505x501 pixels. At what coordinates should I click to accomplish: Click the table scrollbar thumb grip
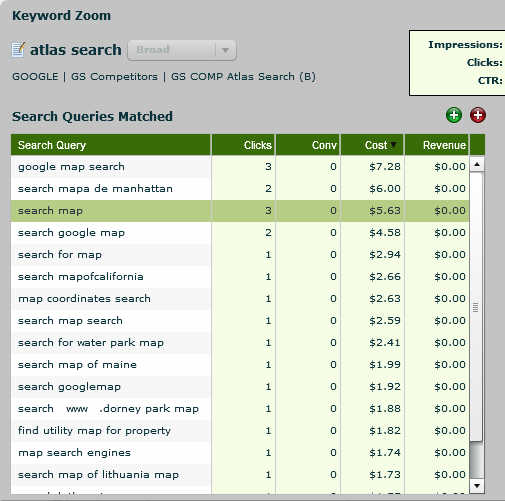476,307
